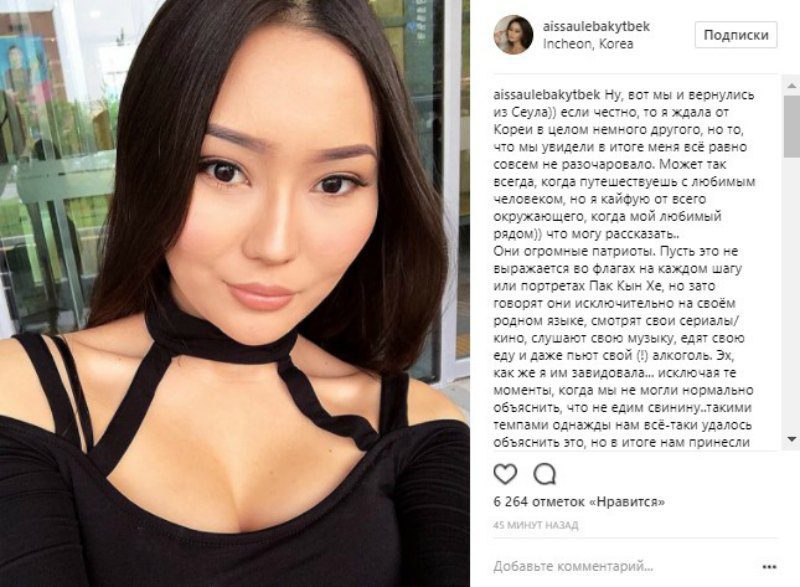This screenshot has height=587, width=800.
Task: Open aissaulebakytbek username in the post header
Action: click(x=596, y=27)
